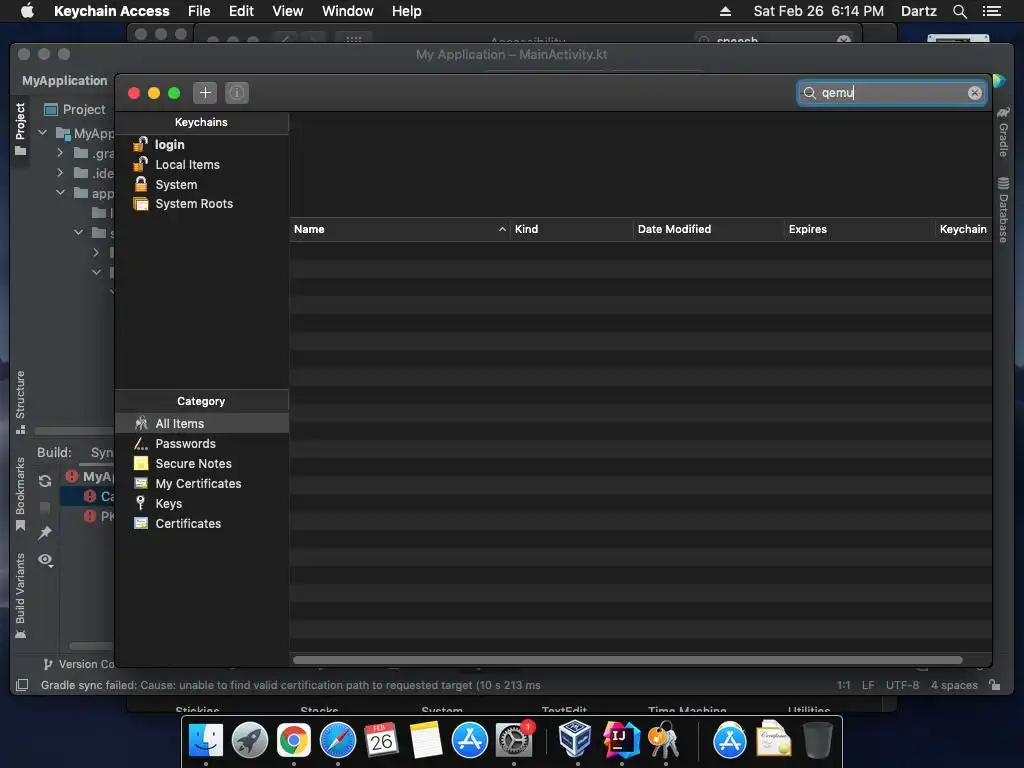The image size is (1024, 768).
Task: Expand the .idea folder in IDE tree
Action: point(60,172)
